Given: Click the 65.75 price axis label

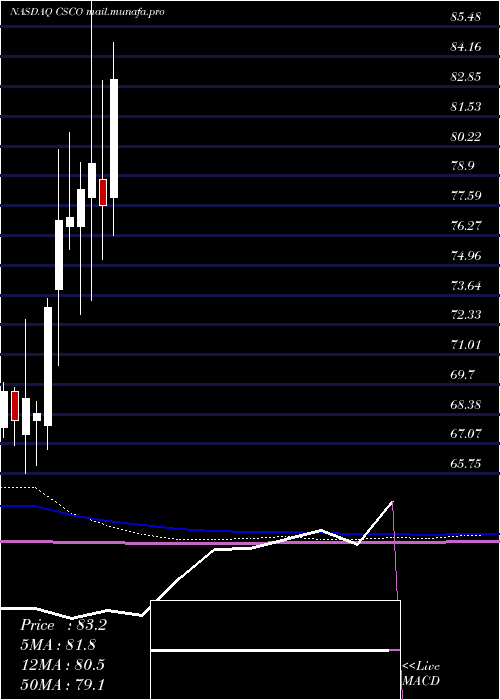Looking at the screenshot, I should [466, 464].
